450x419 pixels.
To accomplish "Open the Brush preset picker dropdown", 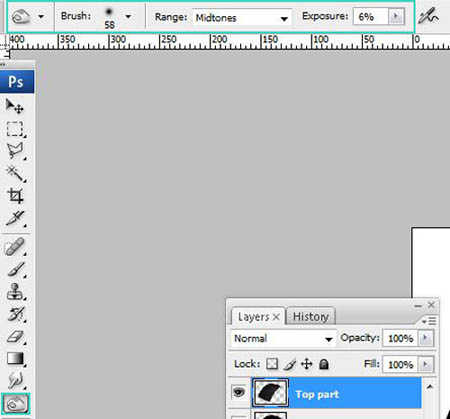I will pos(128,16).
